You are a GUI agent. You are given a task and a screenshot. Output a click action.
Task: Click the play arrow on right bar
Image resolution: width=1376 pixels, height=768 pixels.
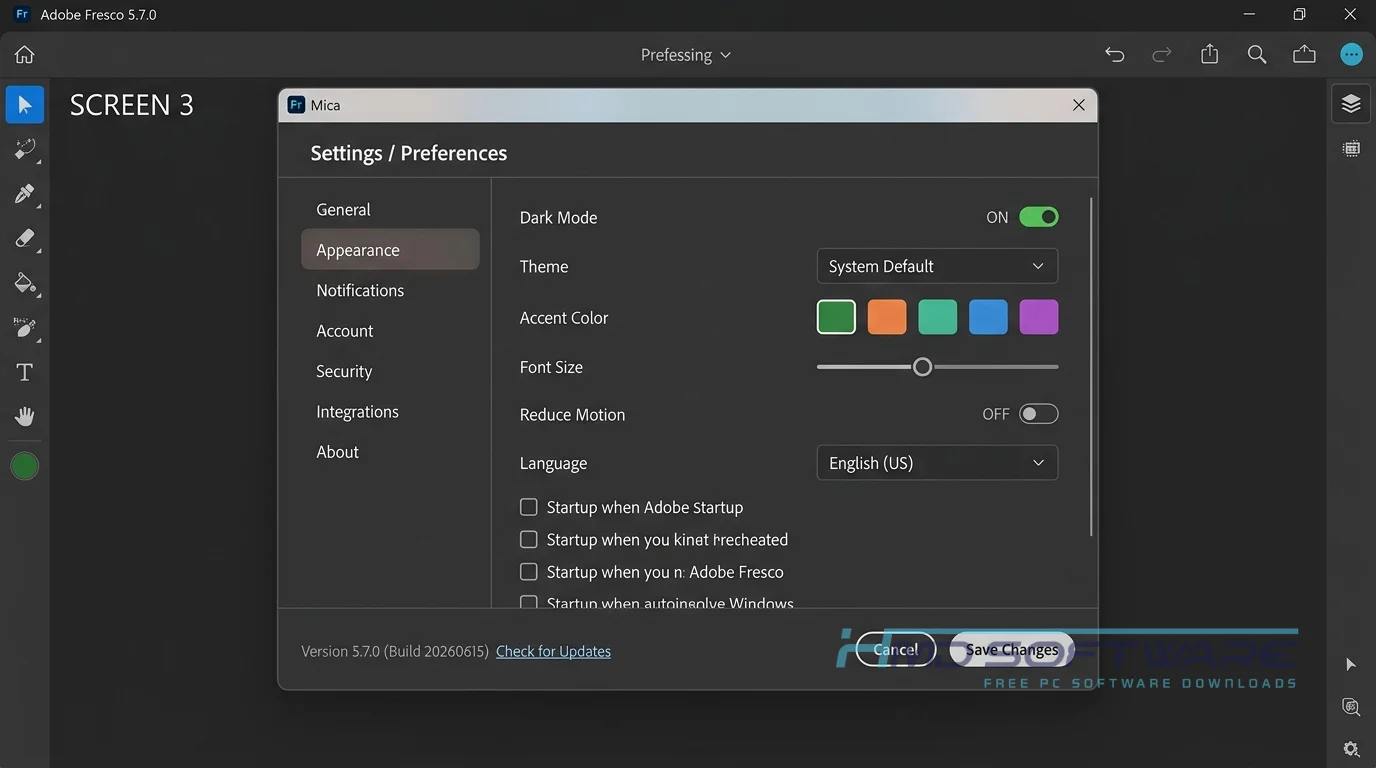pos(1351,664)
